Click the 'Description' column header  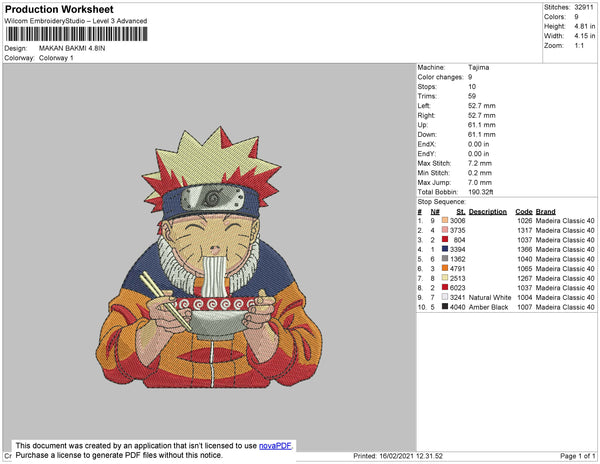[488, 212]
